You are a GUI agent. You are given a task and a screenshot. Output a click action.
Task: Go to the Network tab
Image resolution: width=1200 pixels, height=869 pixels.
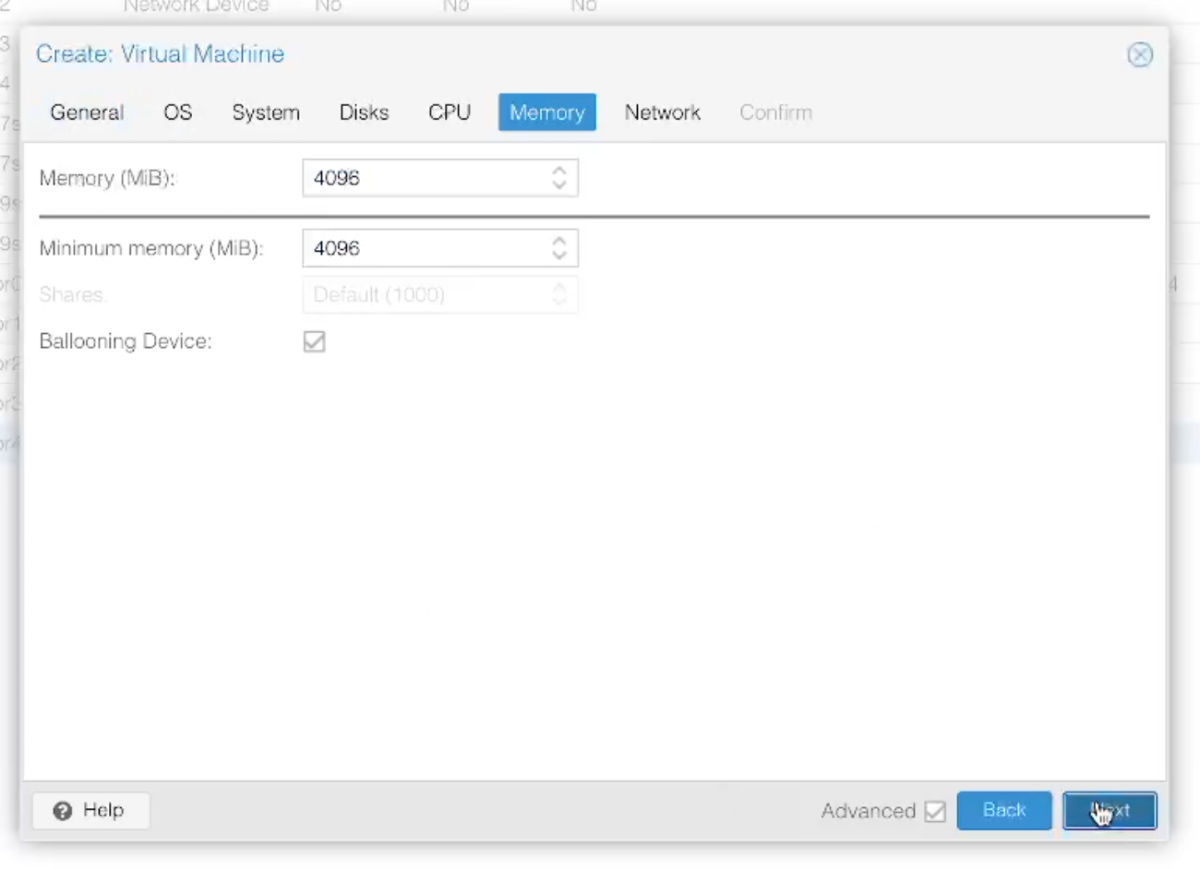(x=662, y=112)
